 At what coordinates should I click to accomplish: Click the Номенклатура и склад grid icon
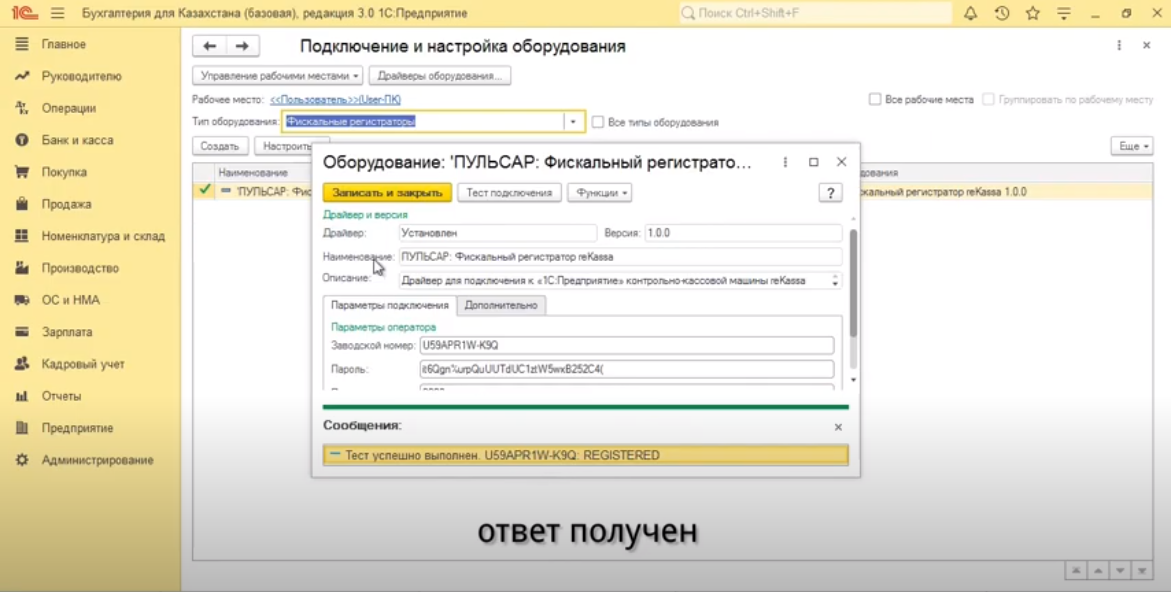point(22,236)
